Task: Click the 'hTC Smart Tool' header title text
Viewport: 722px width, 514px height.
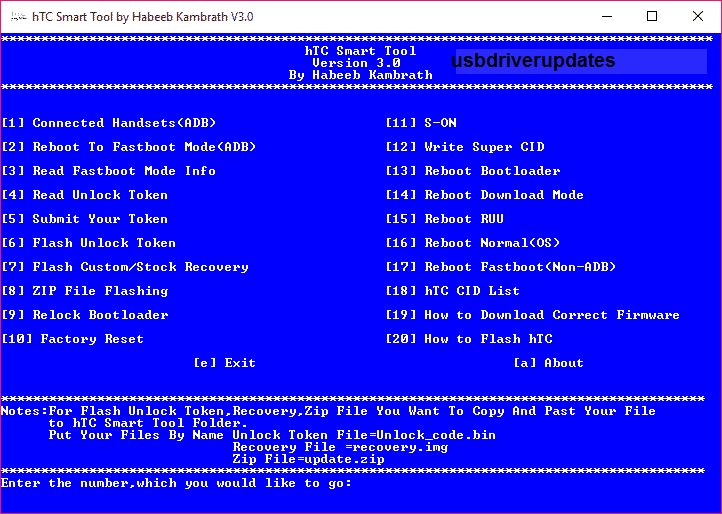Action: 361,51
